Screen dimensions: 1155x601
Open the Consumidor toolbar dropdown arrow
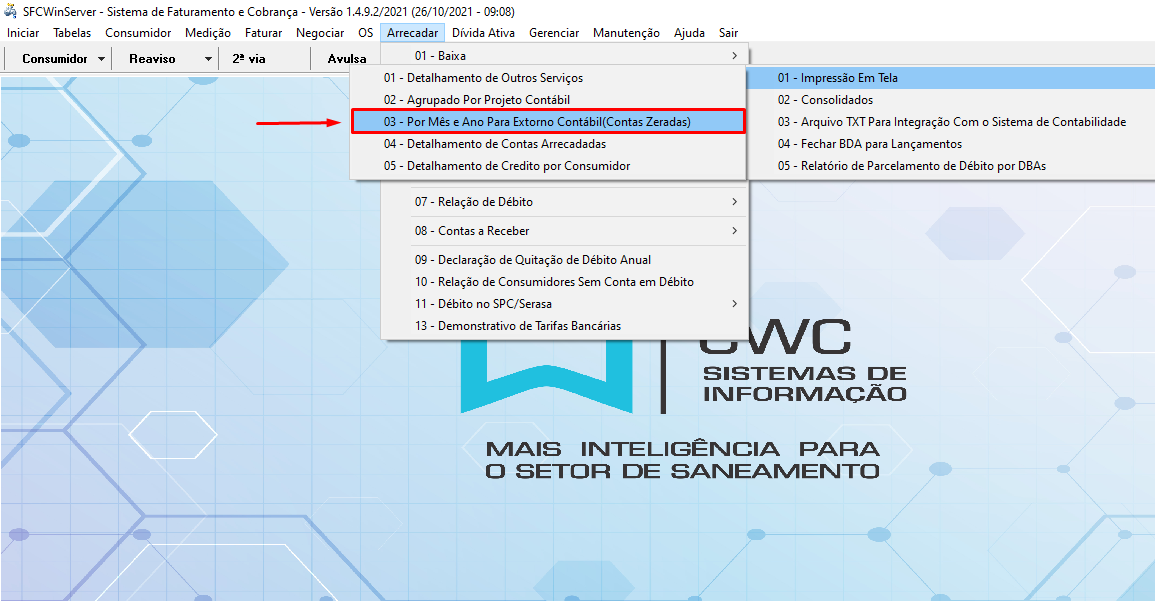pos(102,59)
